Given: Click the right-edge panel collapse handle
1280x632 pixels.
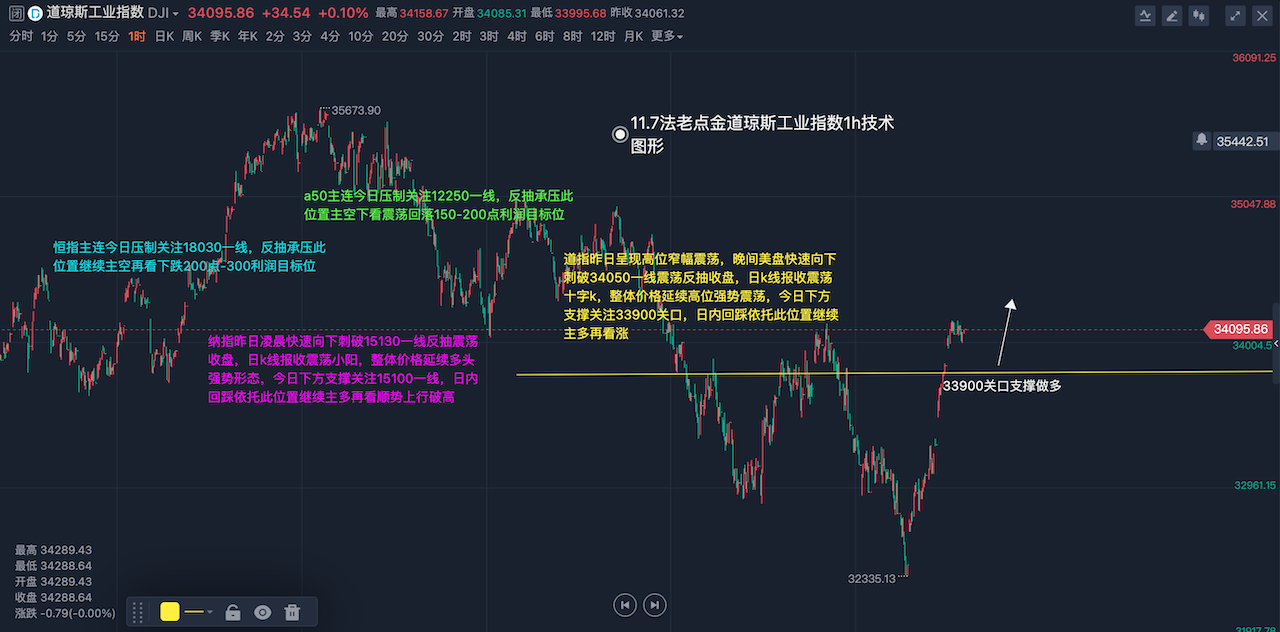Looking at the screenshot, I should 1275,343.
